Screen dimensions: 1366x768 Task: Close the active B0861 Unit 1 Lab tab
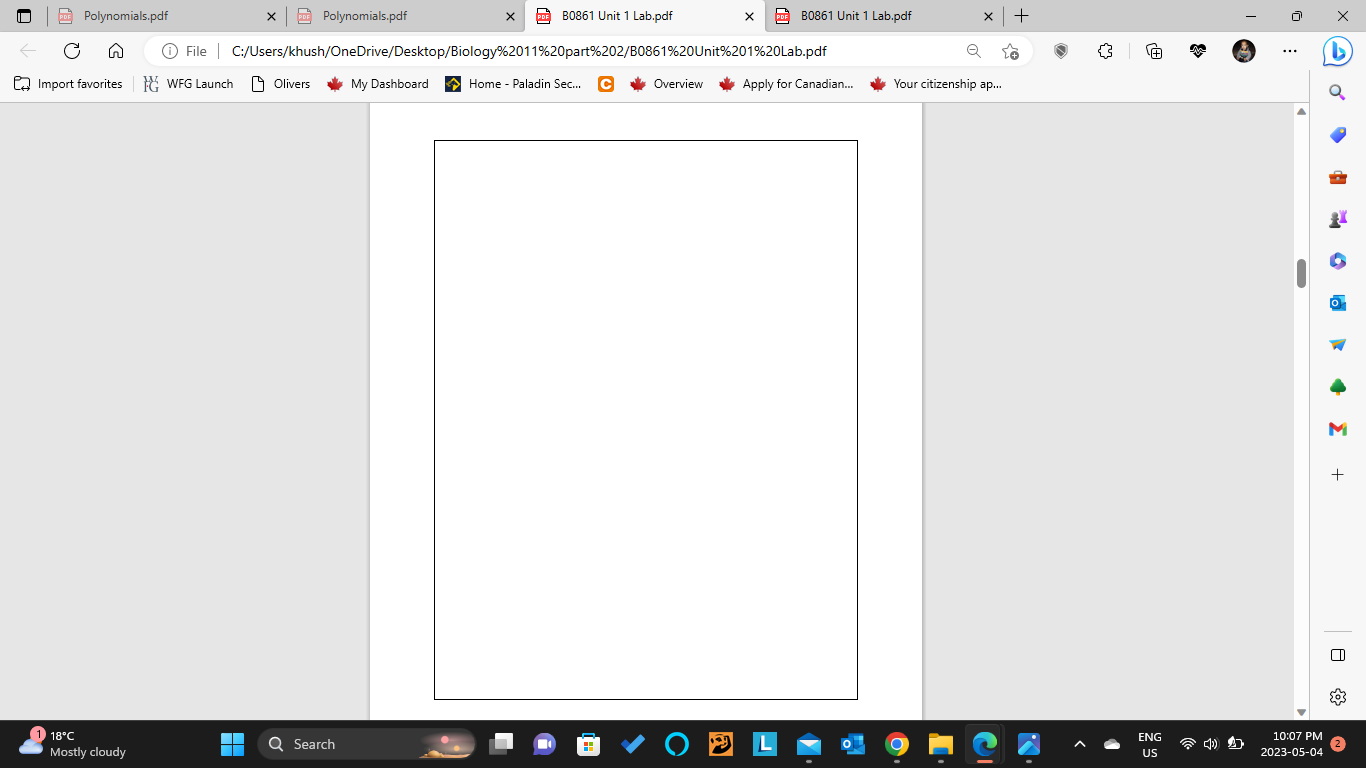point(749,16)
